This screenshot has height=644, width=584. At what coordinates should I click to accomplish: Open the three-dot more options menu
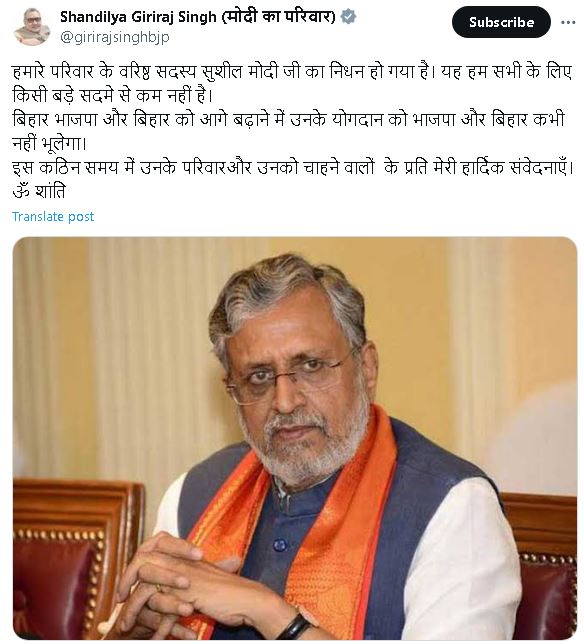[568, 23]
